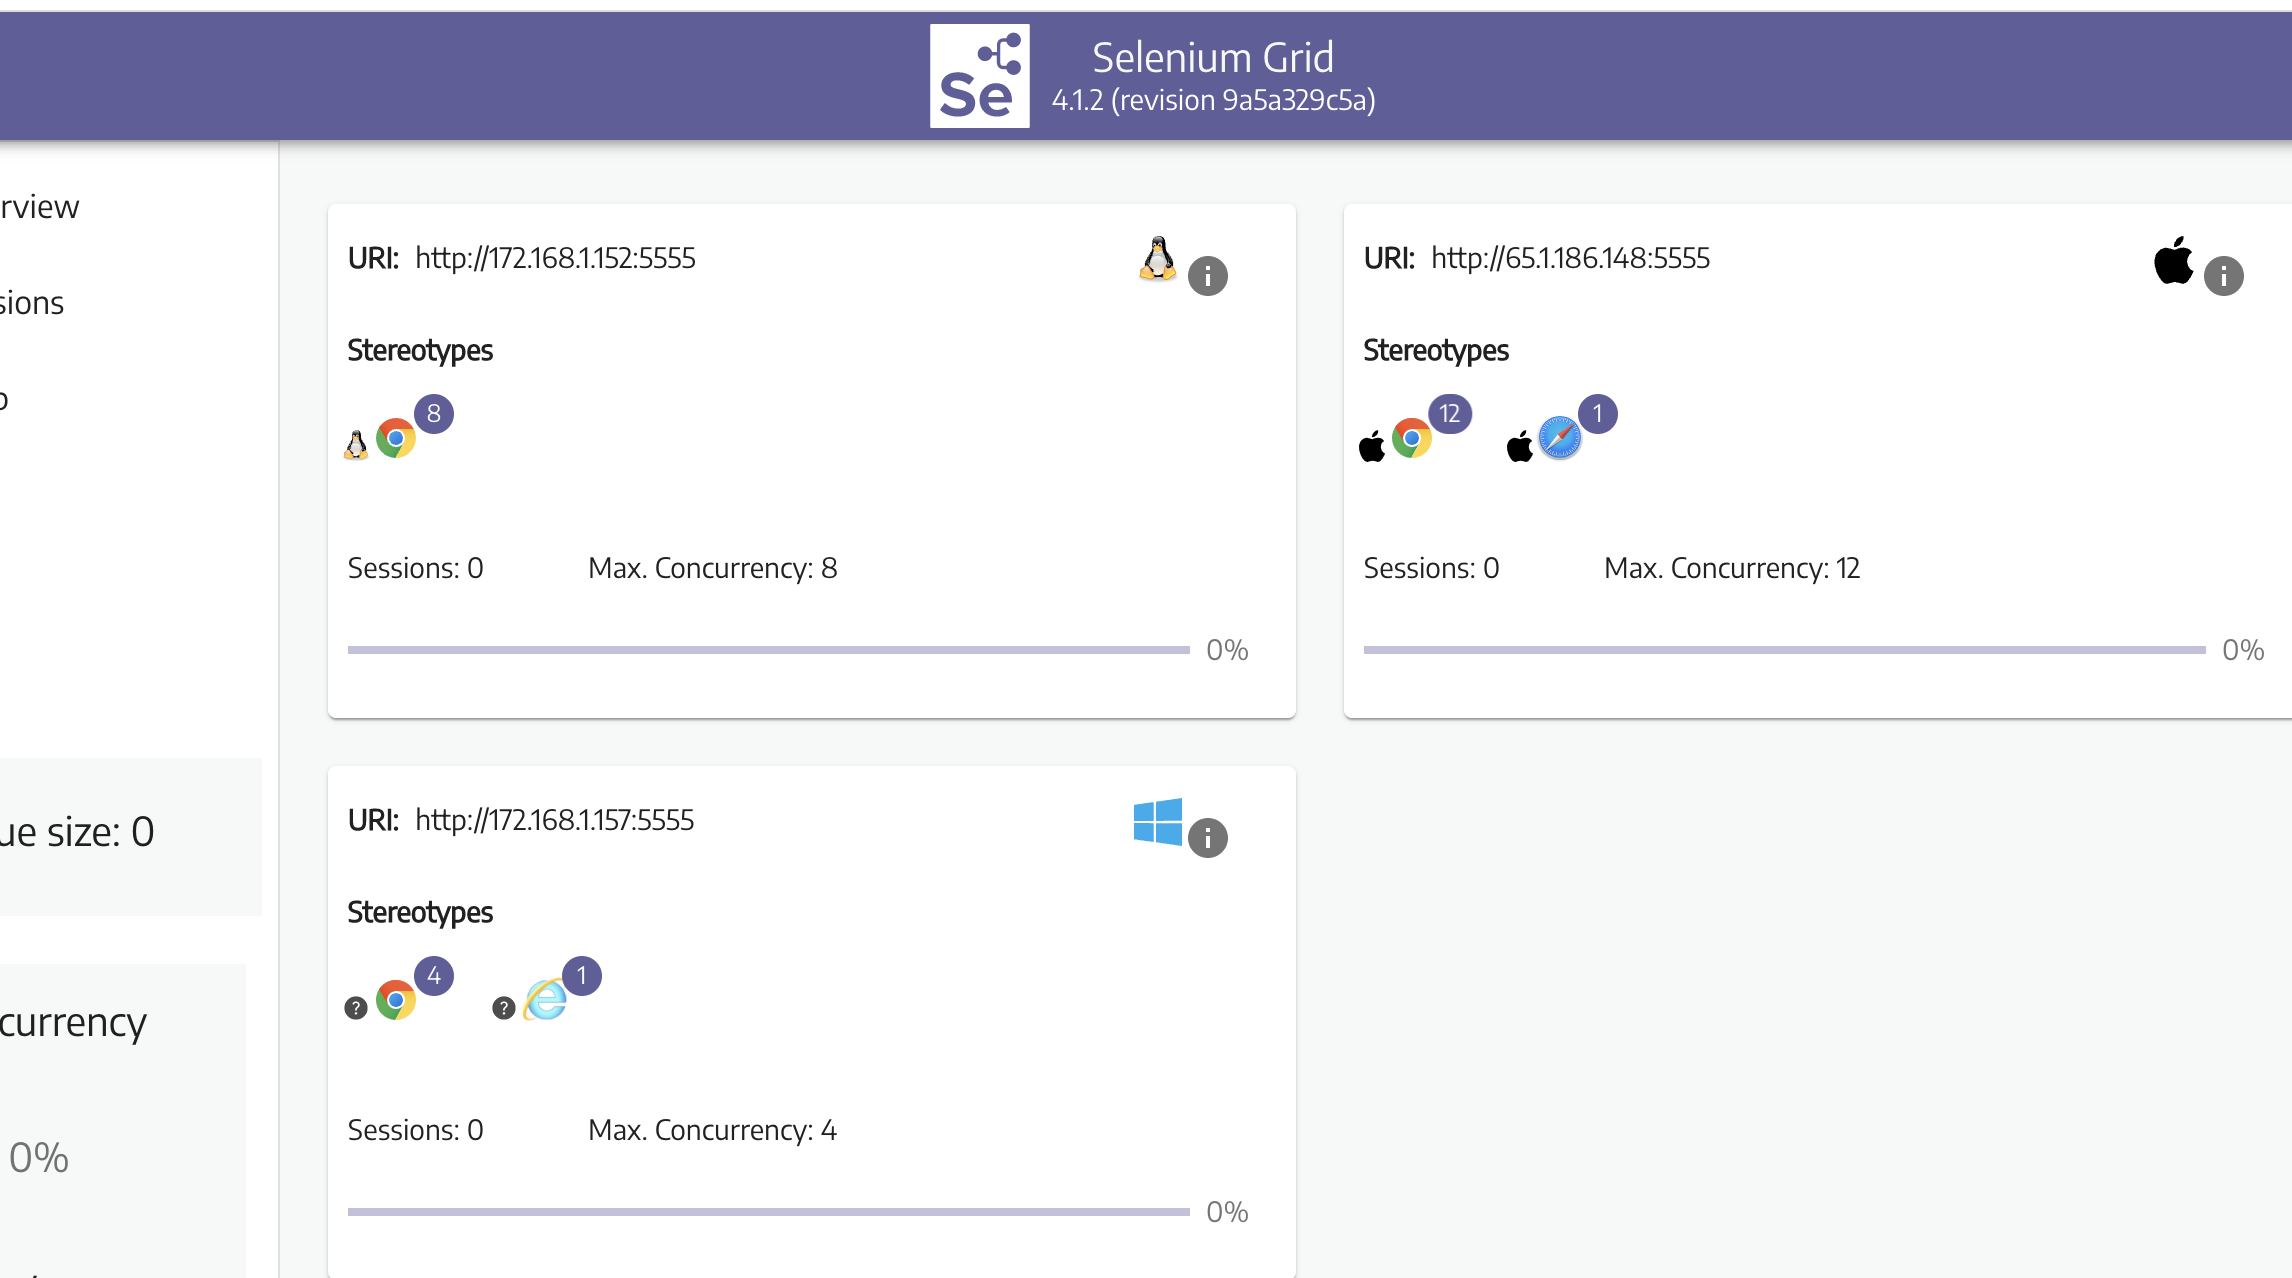Open info for the Mac node 65.1.186.148
The height and width of the screenshot is (1278, 2292).
coord(2223,276)
